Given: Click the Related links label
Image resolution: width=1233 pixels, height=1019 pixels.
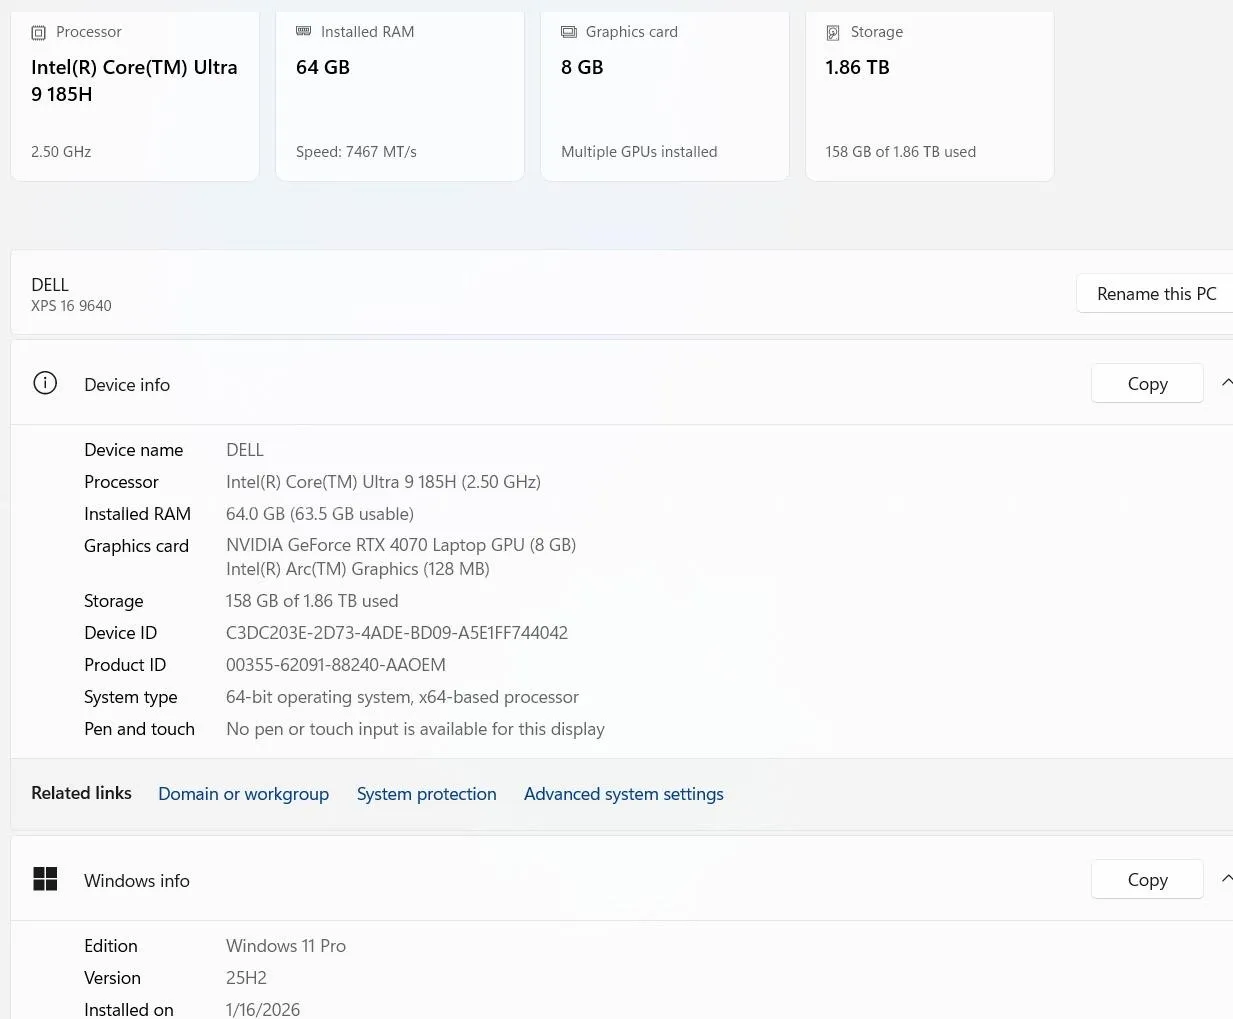Looking at the screenshot, I should [x=81, y=793].
